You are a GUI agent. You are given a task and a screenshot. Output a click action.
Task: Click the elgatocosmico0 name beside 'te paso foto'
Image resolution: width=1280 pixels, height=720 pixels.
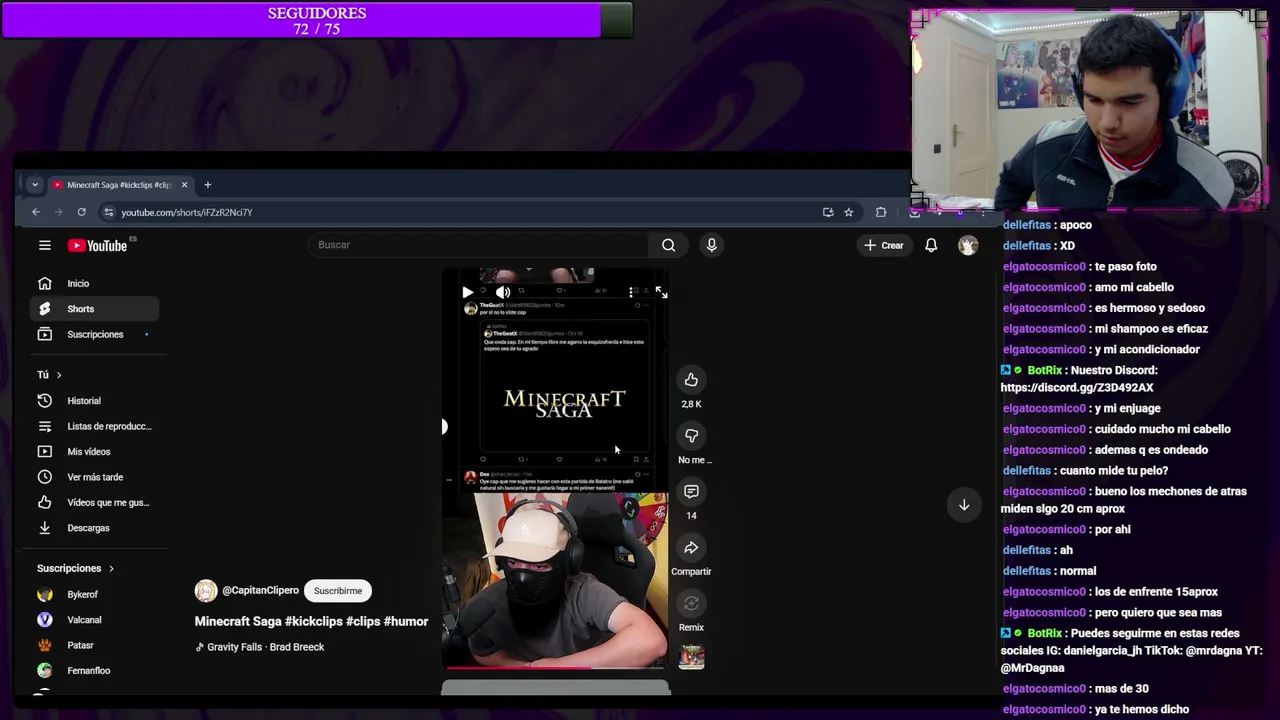1044,267
